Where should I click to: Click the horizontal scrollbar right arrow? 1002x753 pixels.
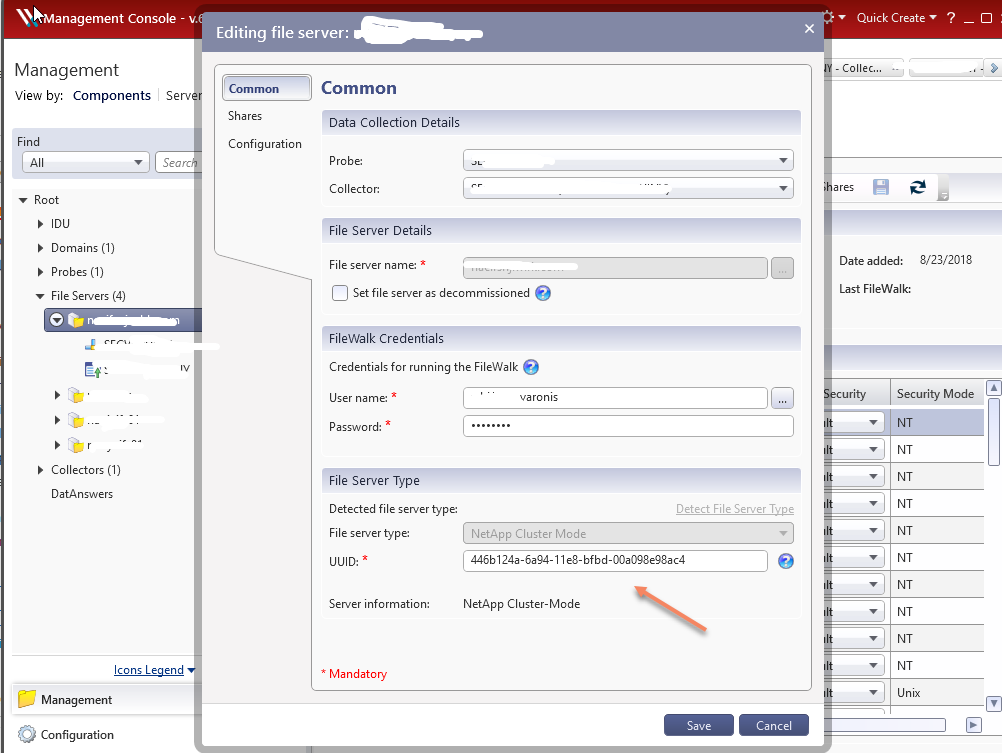coord(973,725)
